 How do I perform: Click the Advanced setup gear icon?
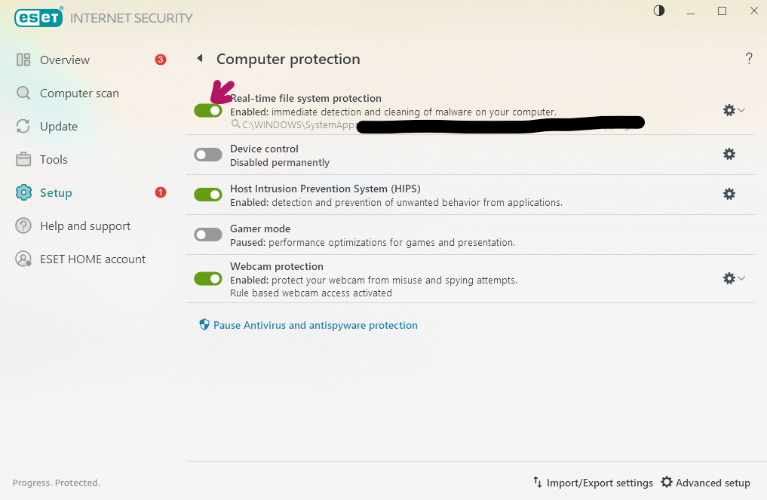[667, 483]
